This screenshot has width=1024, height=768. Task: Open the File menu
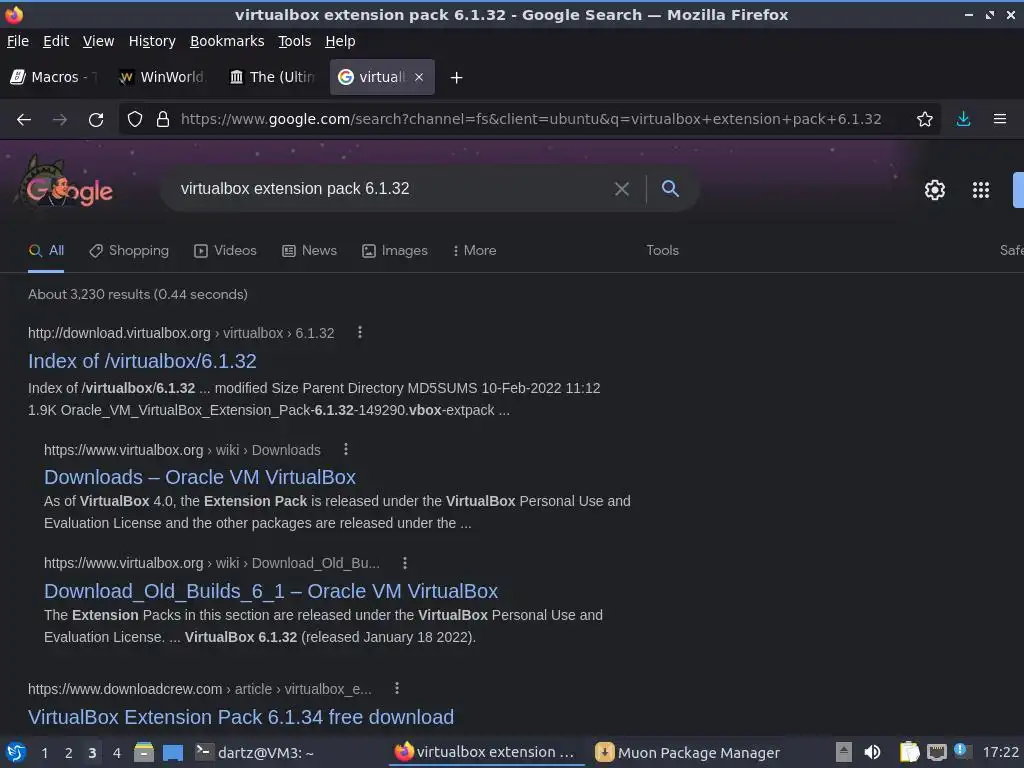tap(18, 41)
